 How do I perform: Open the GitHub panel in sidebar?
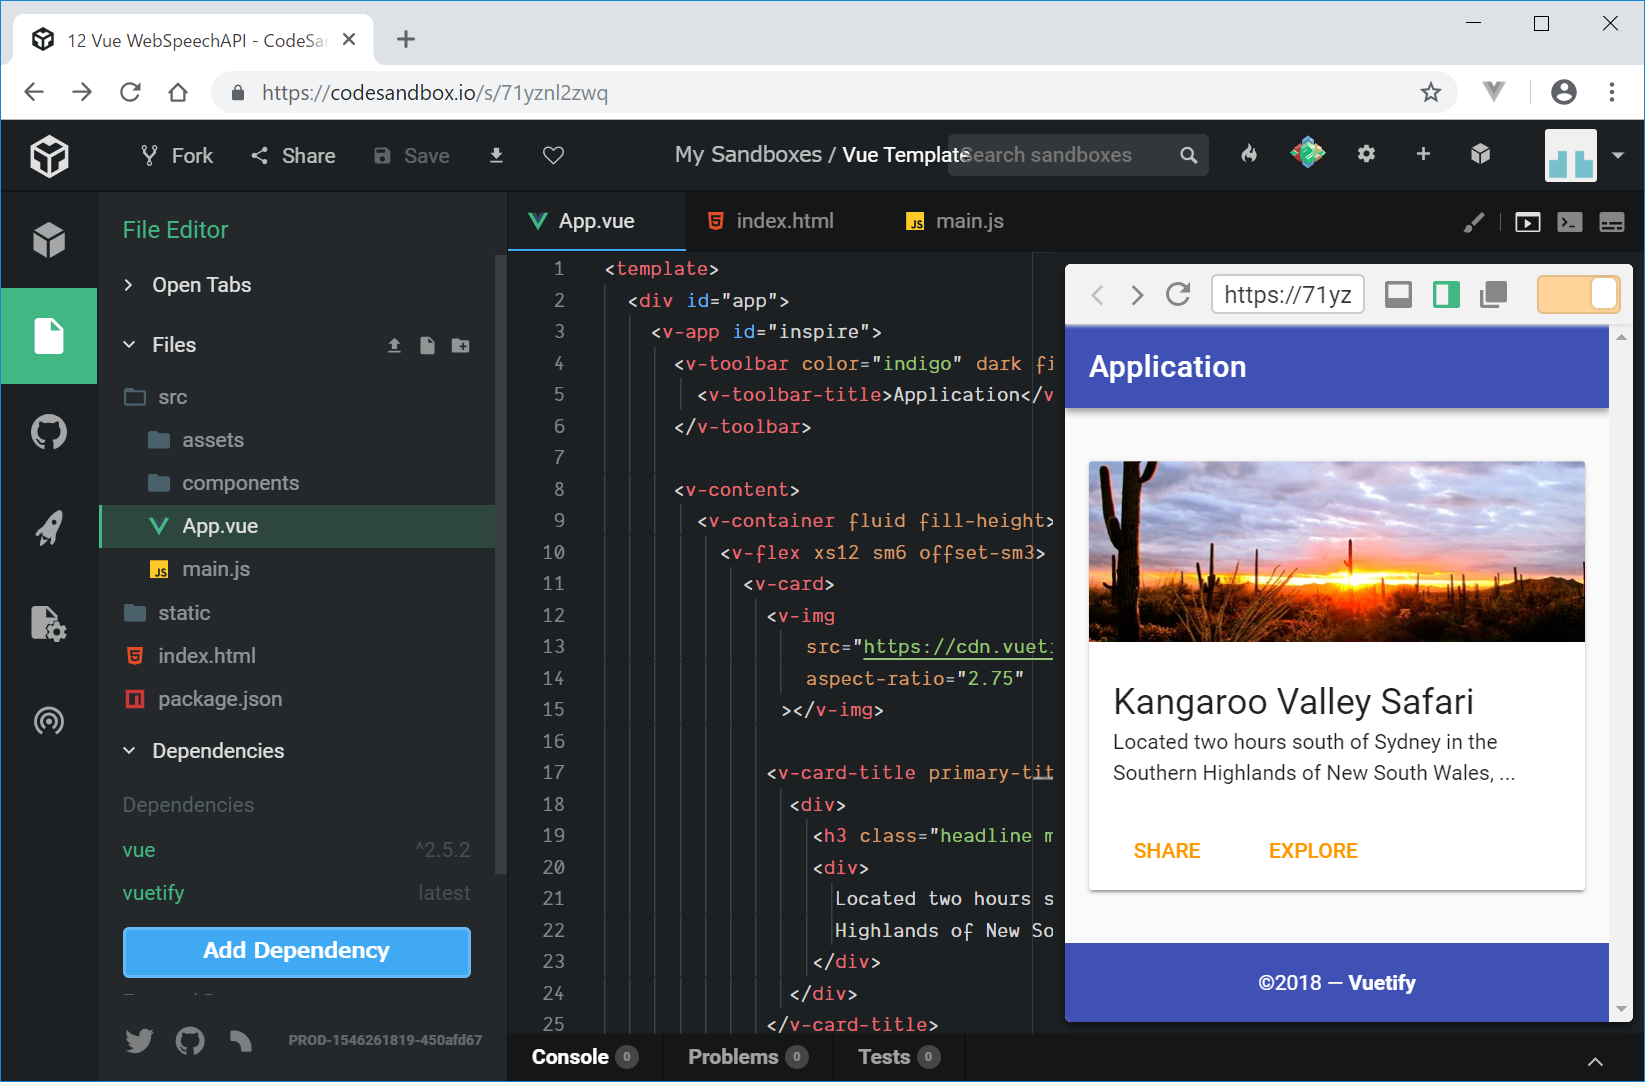[48, 433]
